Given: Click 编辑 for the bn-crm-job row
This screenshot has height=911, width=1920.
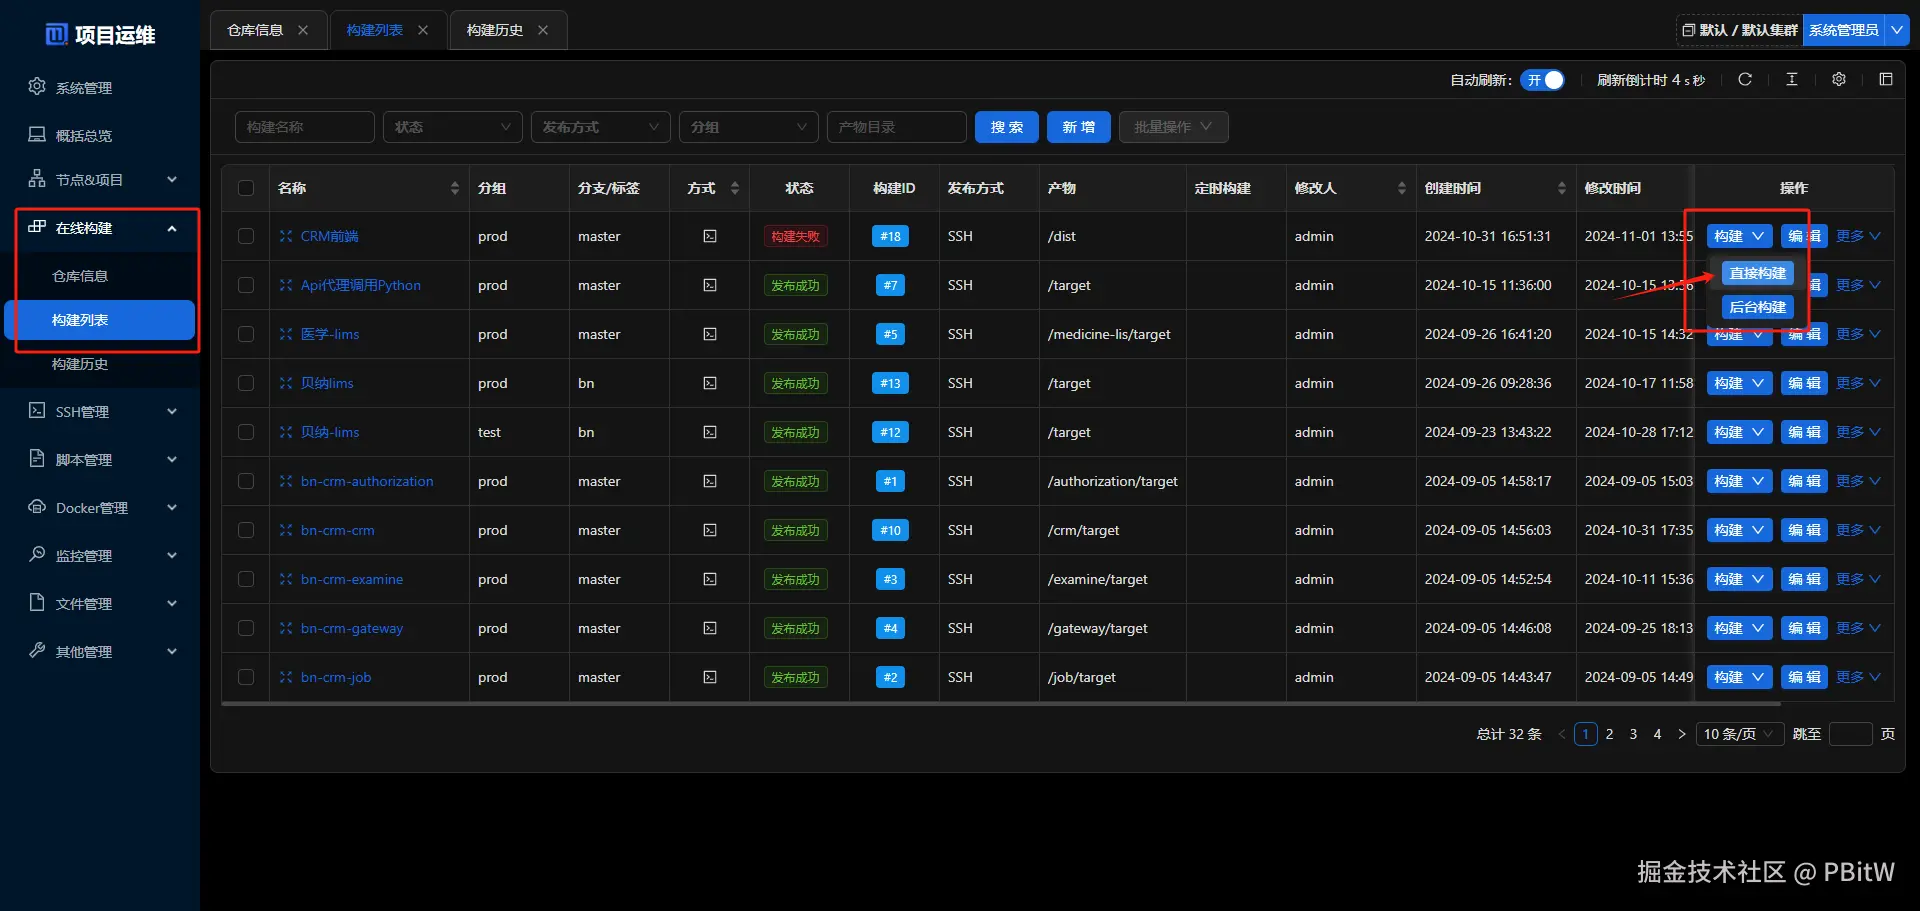Looking at the screenshot, I should pyautogui.click(x=1804, y=677).
